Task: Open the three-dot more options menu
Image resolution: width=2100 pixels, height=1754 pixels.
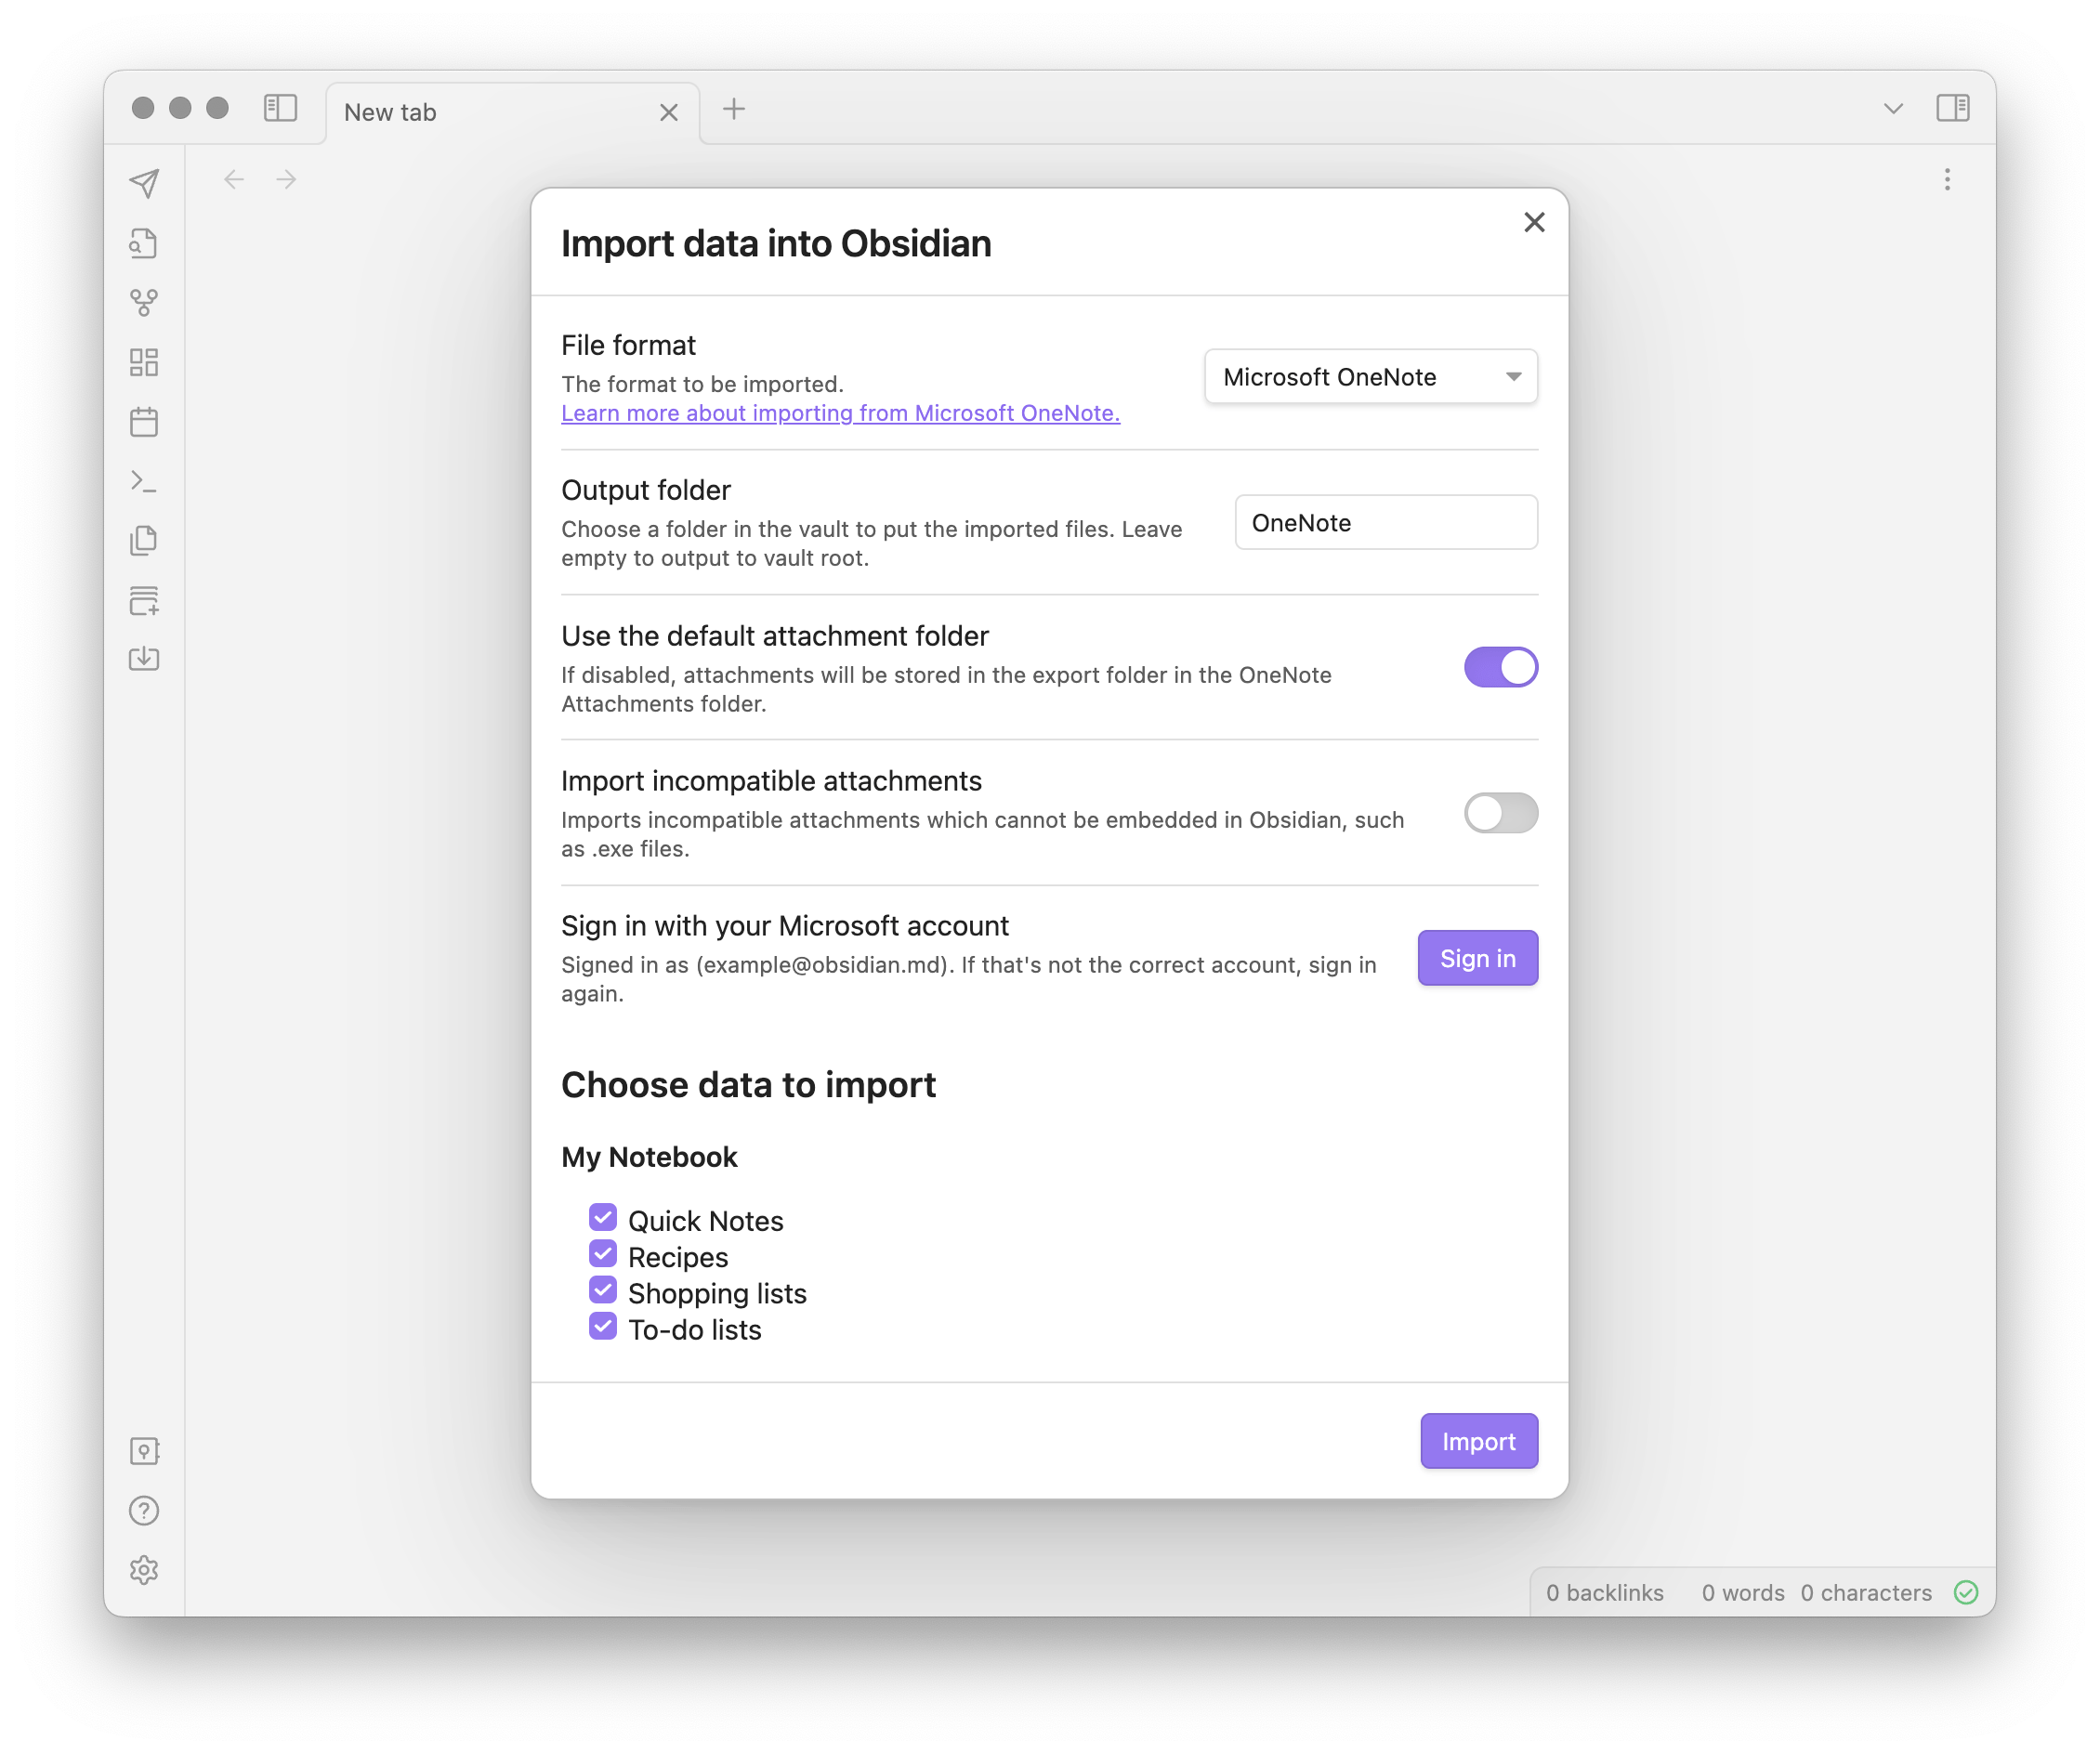Action: 1947,179
